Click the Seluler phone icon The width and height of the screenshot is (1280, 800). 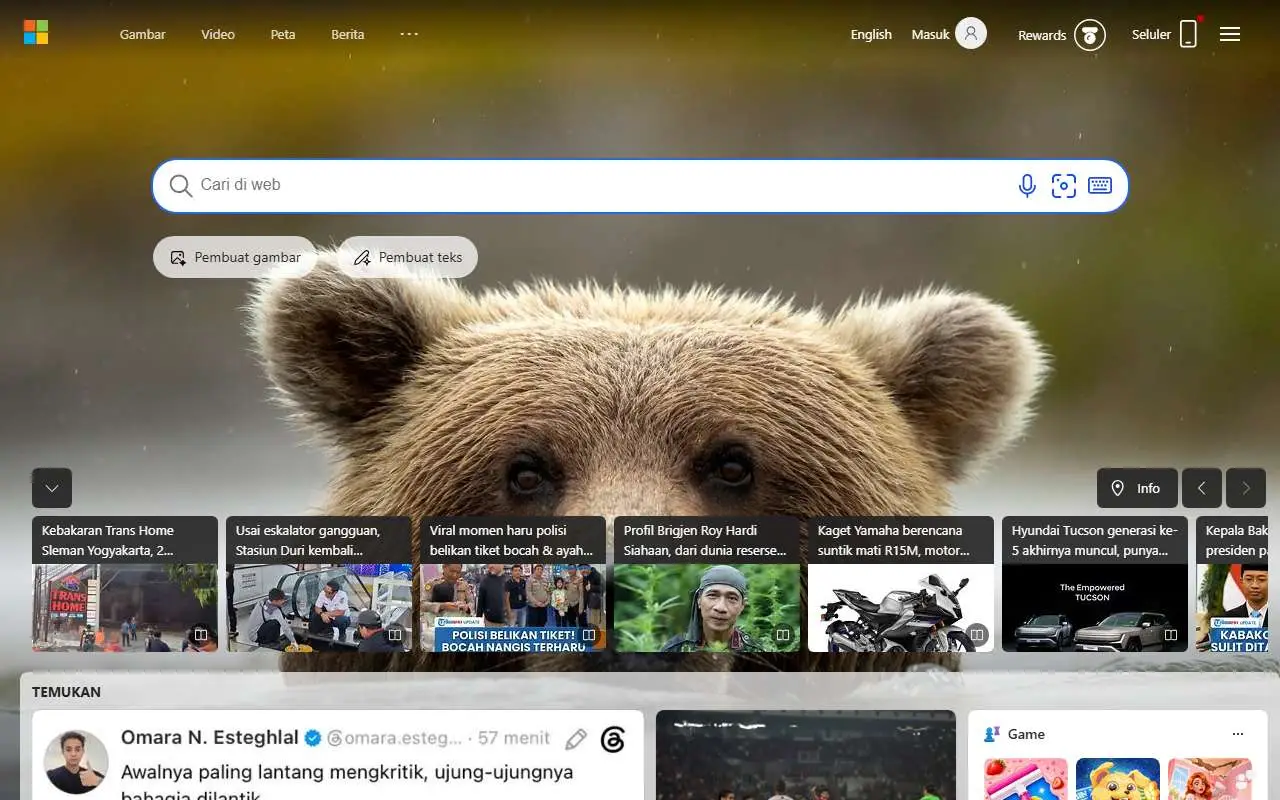(1188, 34)
